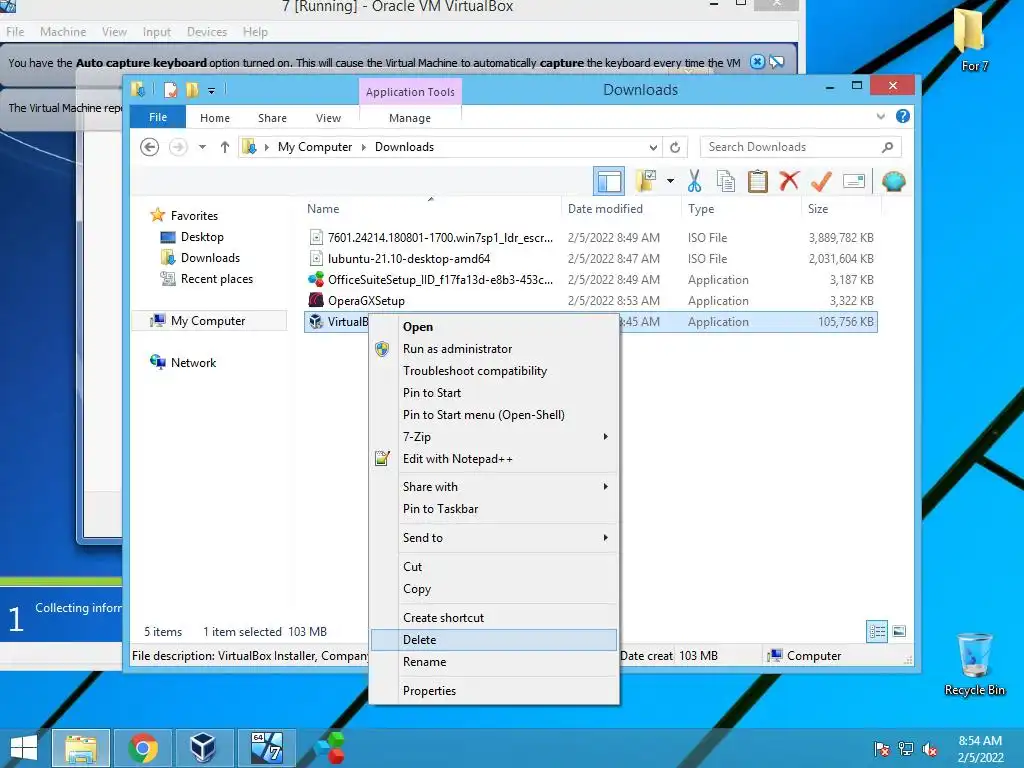Open Chrome from the taskbar
This screenshot has width=1024, height=768.
[x=143, y=748]
